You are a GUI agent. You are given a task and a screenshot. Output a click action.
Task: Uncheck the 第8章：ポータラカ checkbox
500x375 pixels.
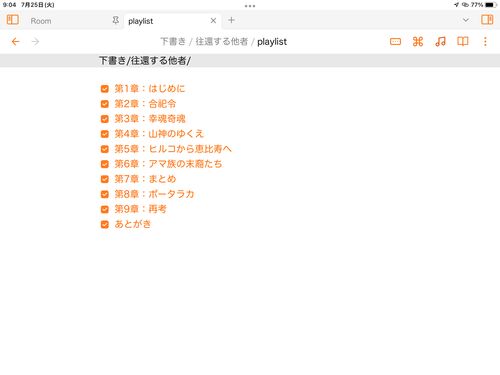click(x=105, y=194)
